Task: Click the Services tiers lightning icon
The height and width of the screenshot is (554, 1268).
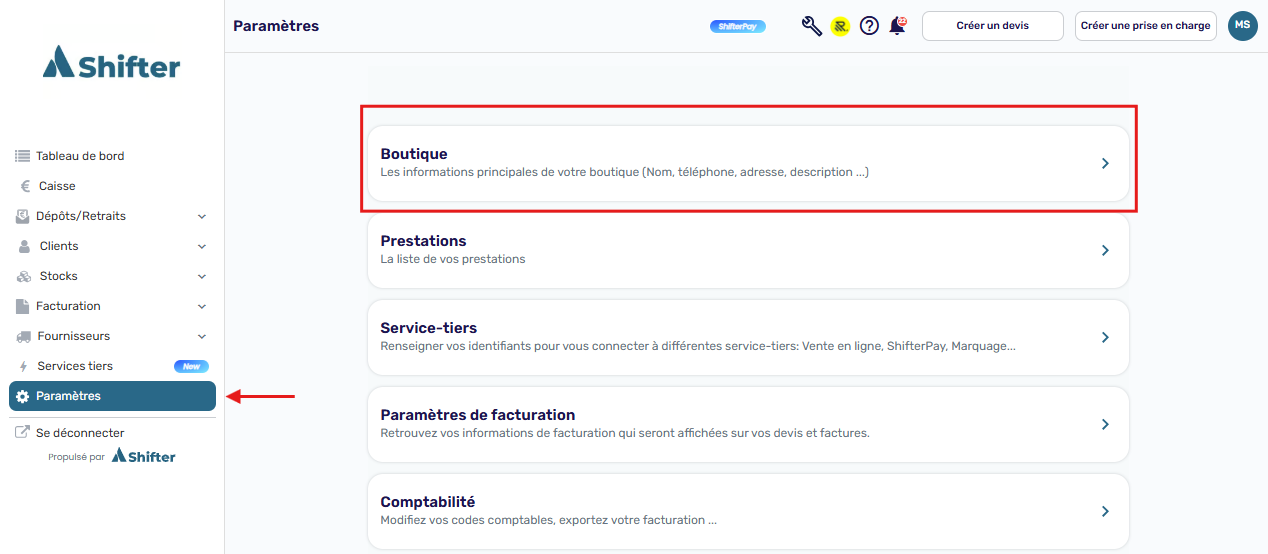Action: 24,366
